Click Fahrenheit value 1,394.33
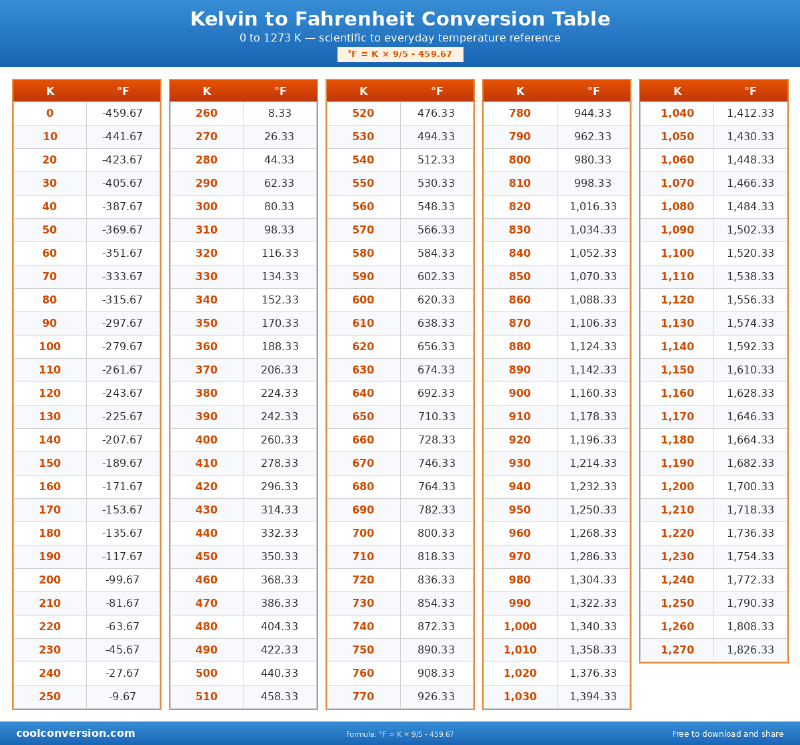Image resolution: width=800 pixels, height=745 pixels. pyautogui.click(x=593, y=697)
